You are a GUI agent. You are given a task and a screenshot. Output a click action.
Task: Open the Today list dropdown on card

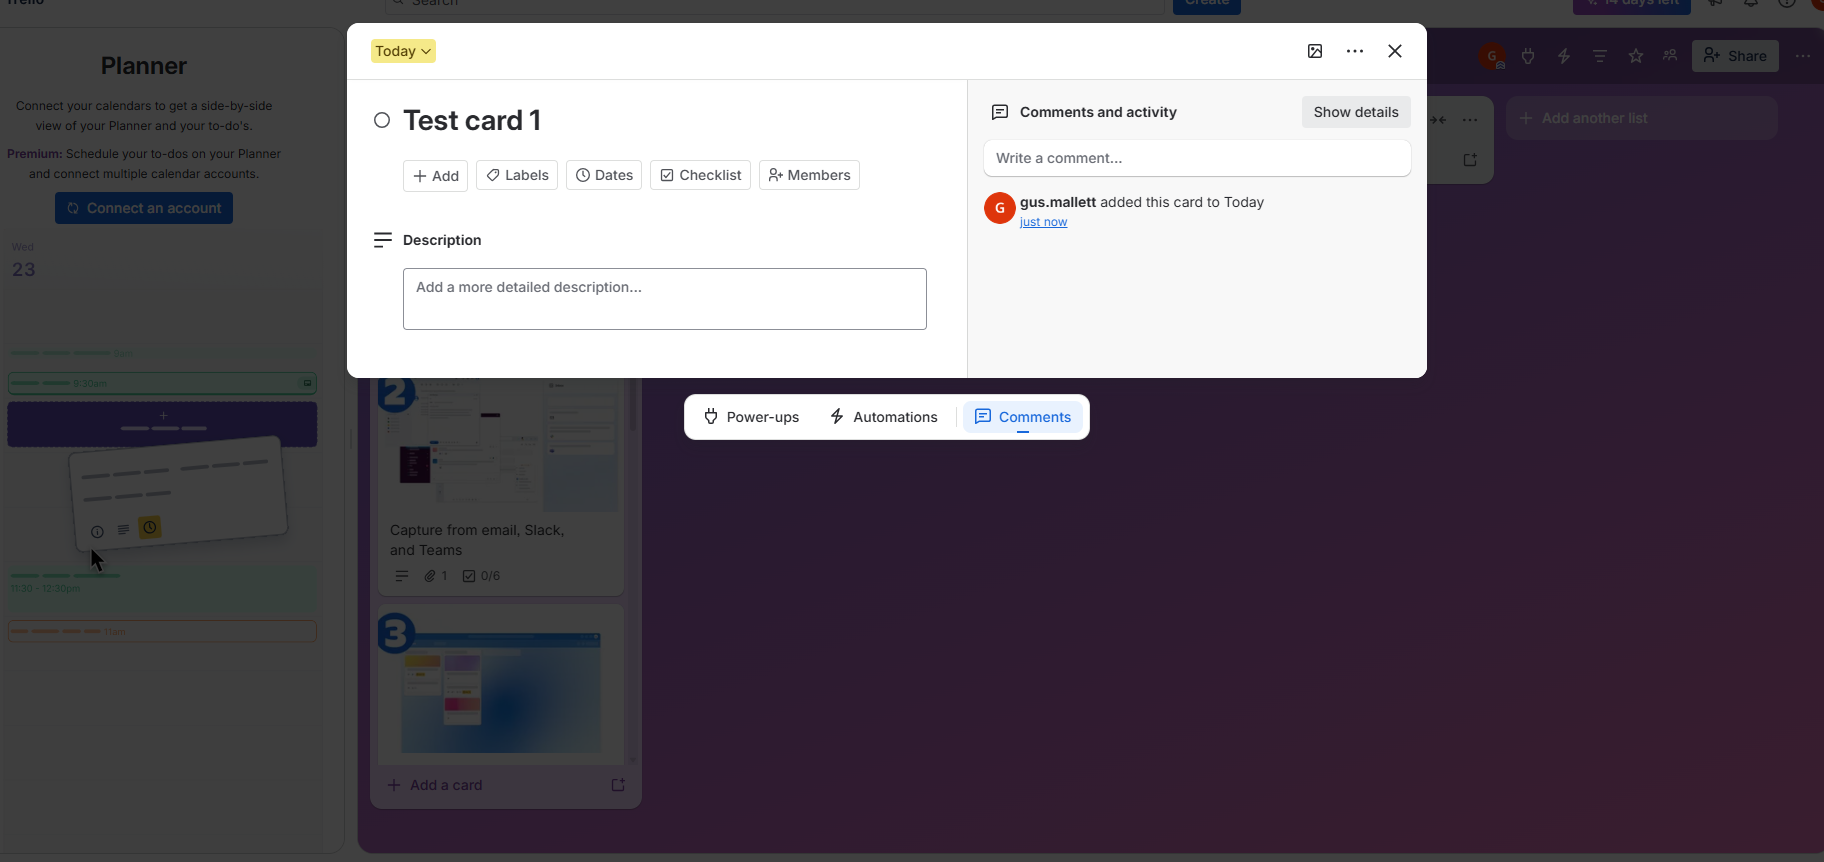(403, 51)
